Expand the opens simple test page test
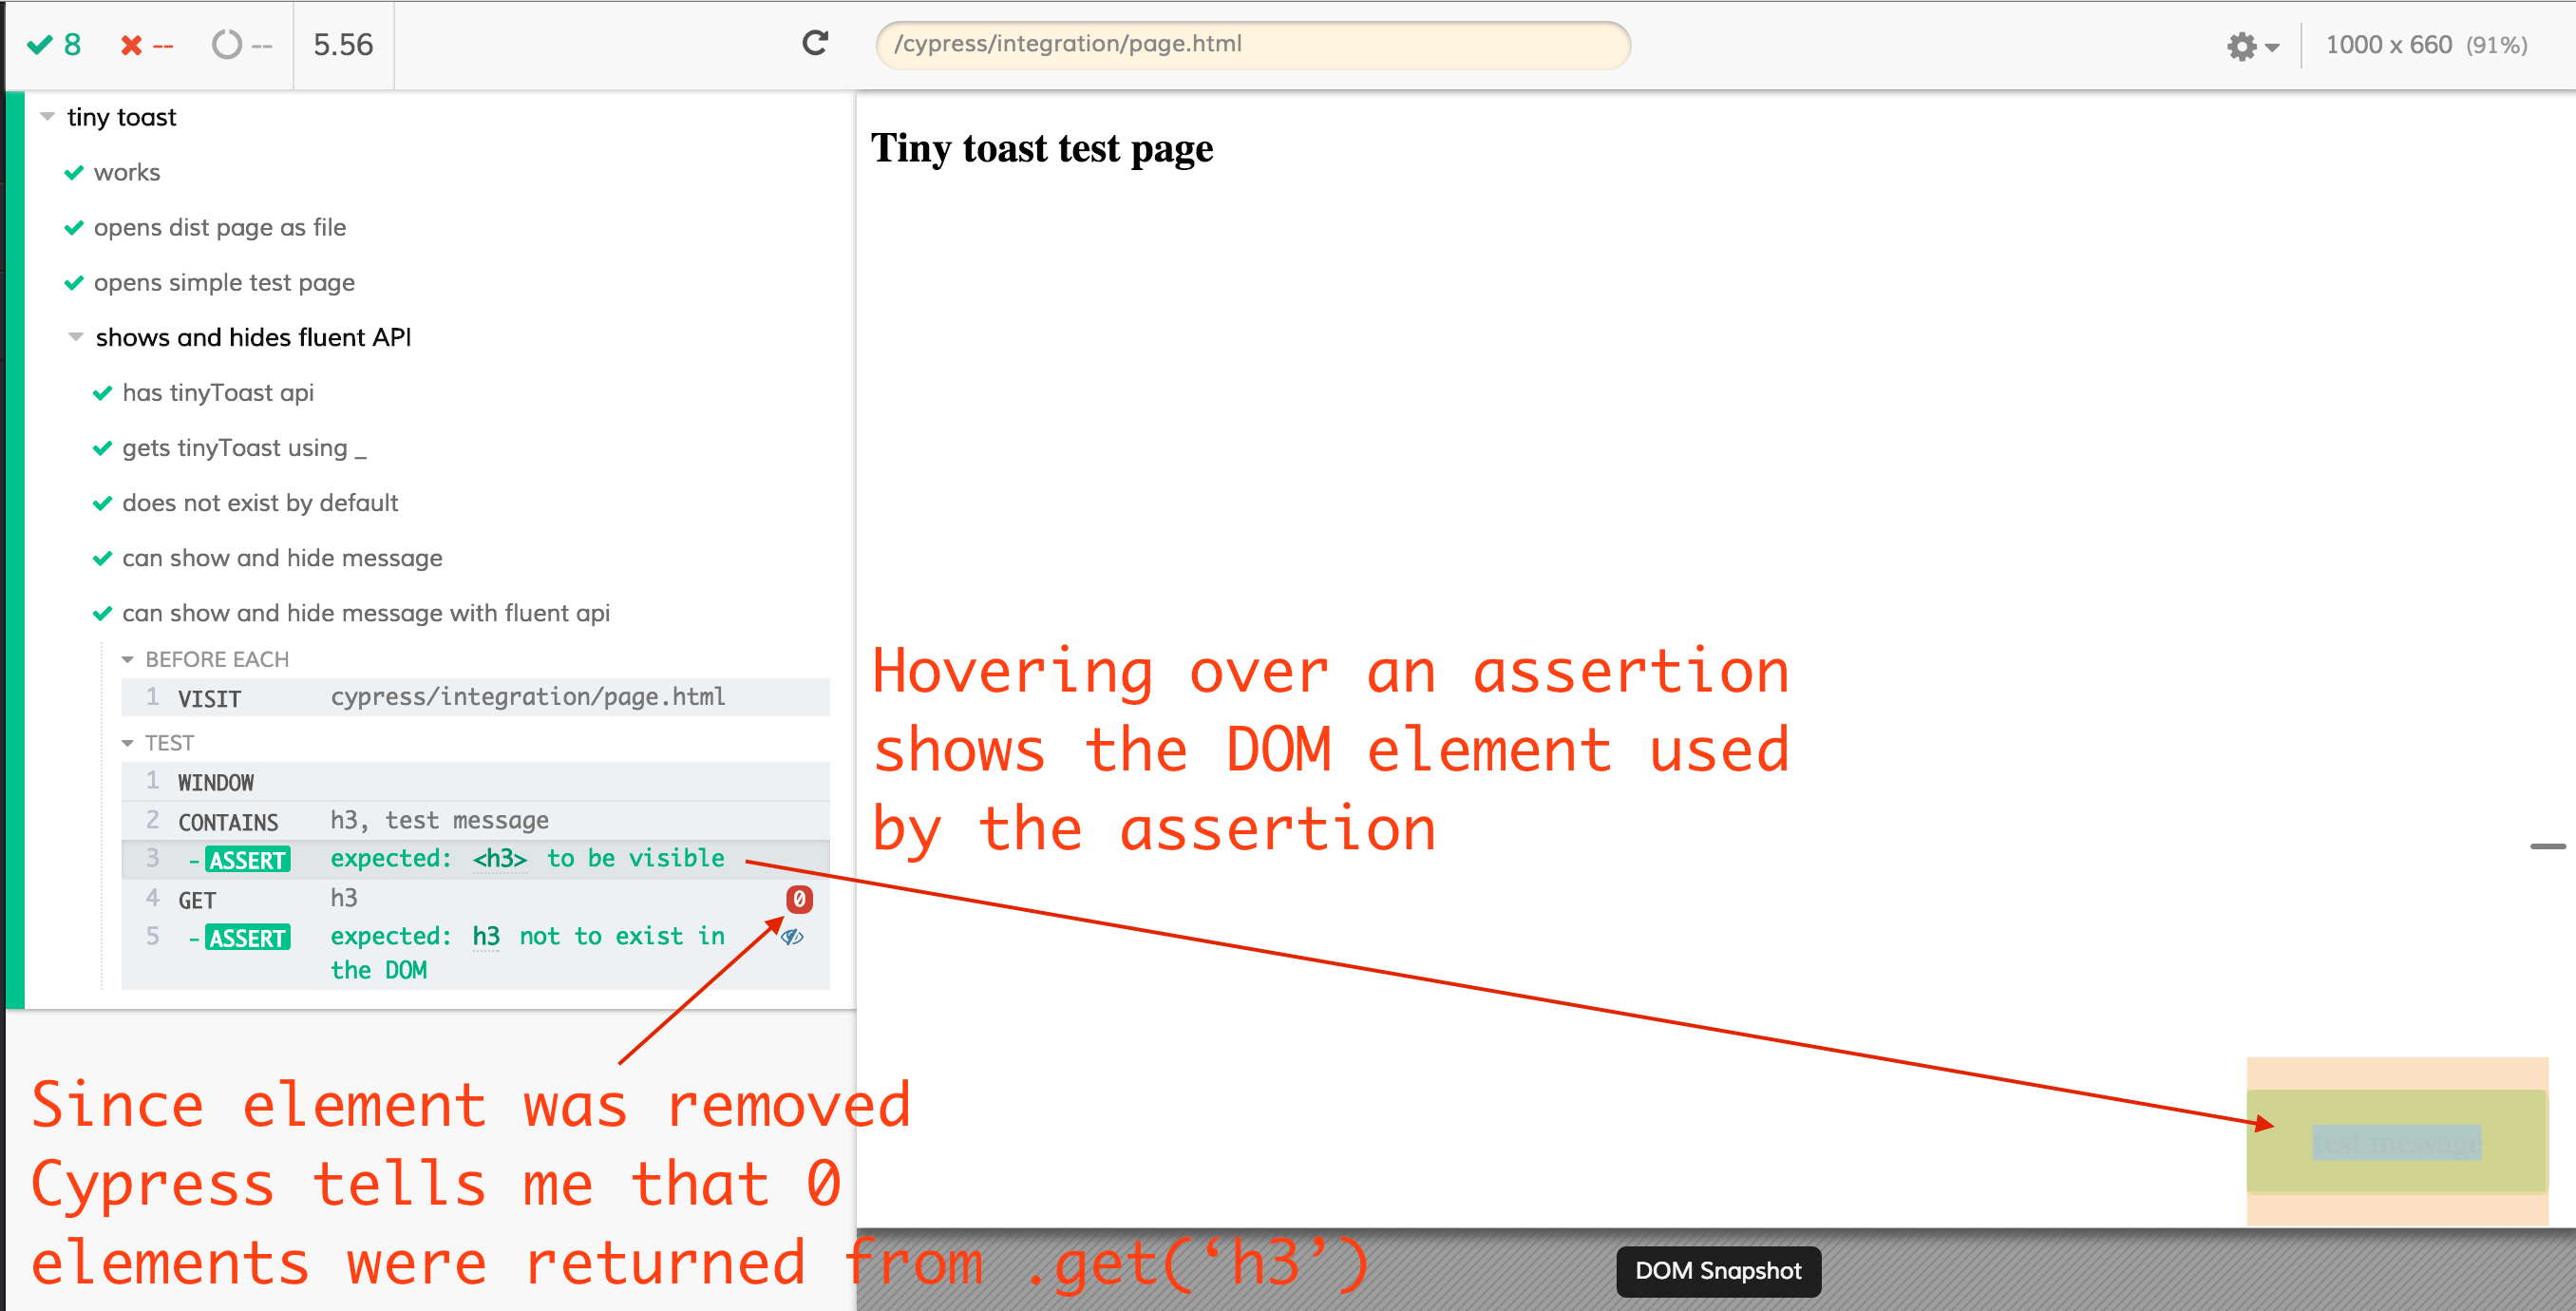 pos(224,282)
